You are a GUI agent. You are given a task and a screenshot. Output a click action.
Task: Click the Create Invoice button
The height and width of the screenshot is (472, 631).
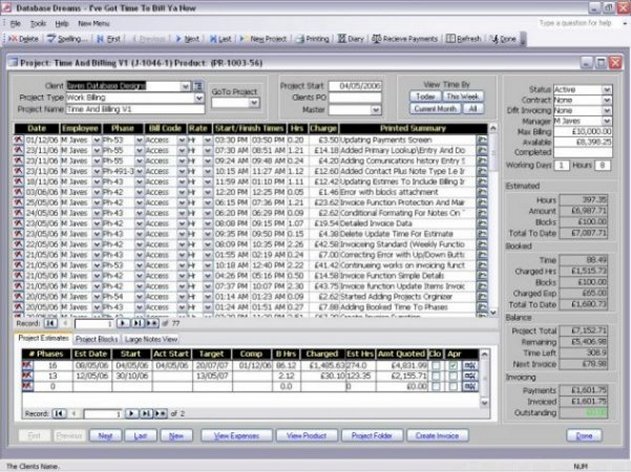[437, 436]
